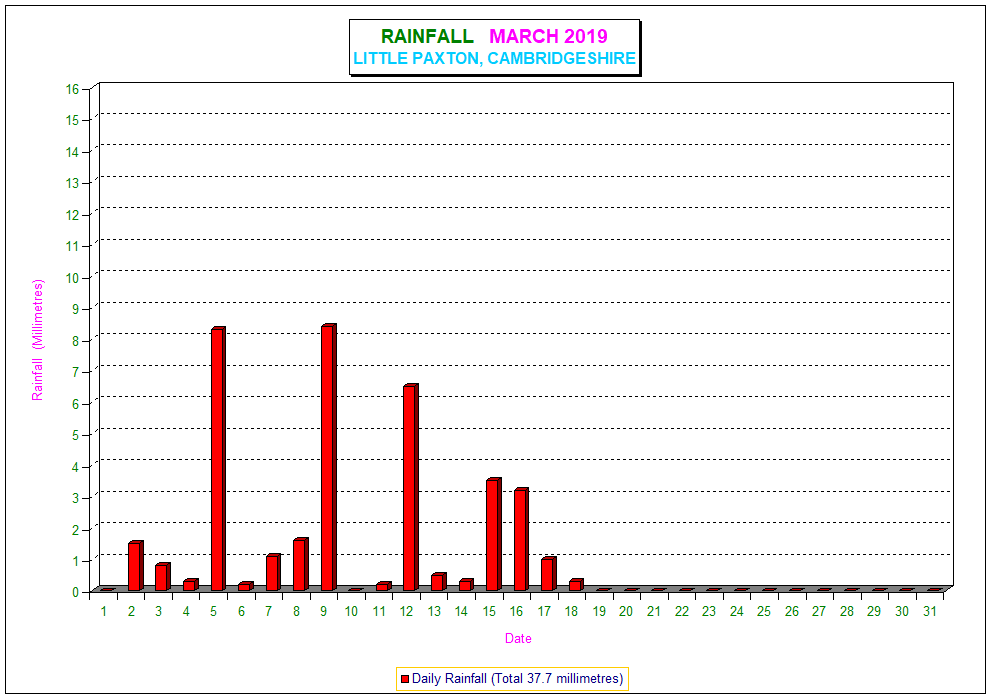Select the red bar for date 17

549,574
